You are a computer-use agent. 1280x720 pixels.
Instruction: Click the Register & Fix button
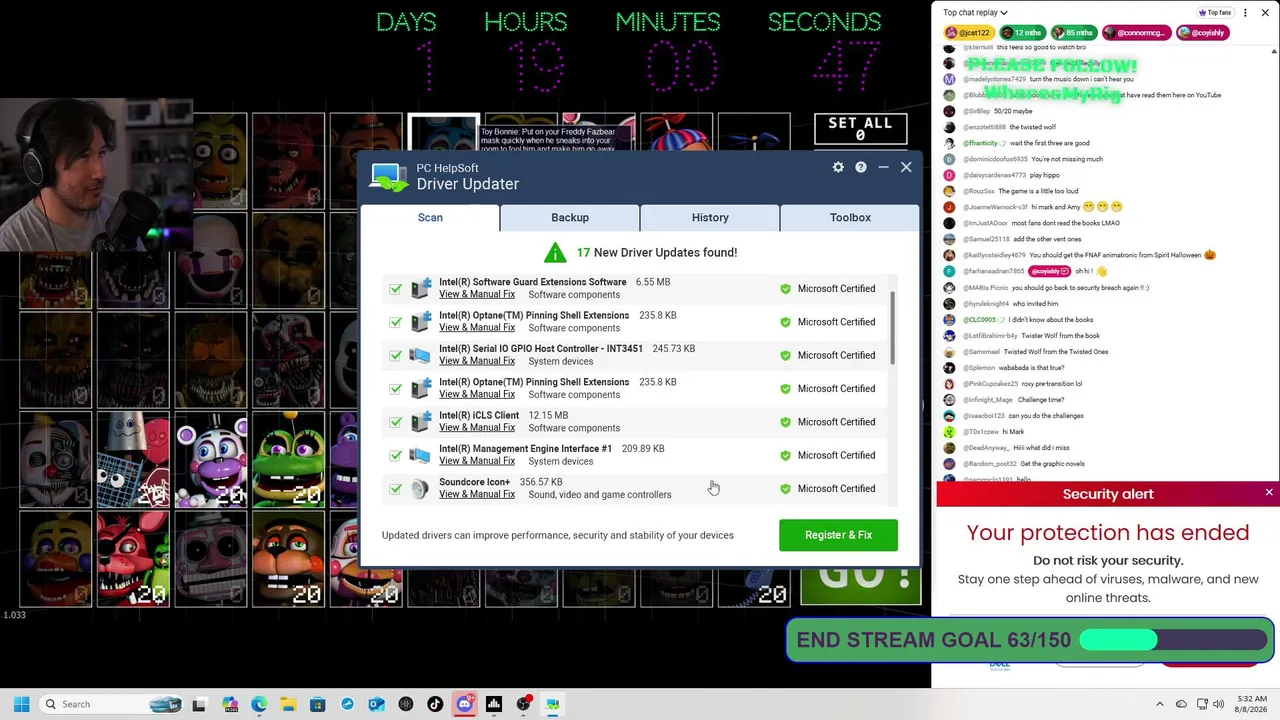point(838,535)
